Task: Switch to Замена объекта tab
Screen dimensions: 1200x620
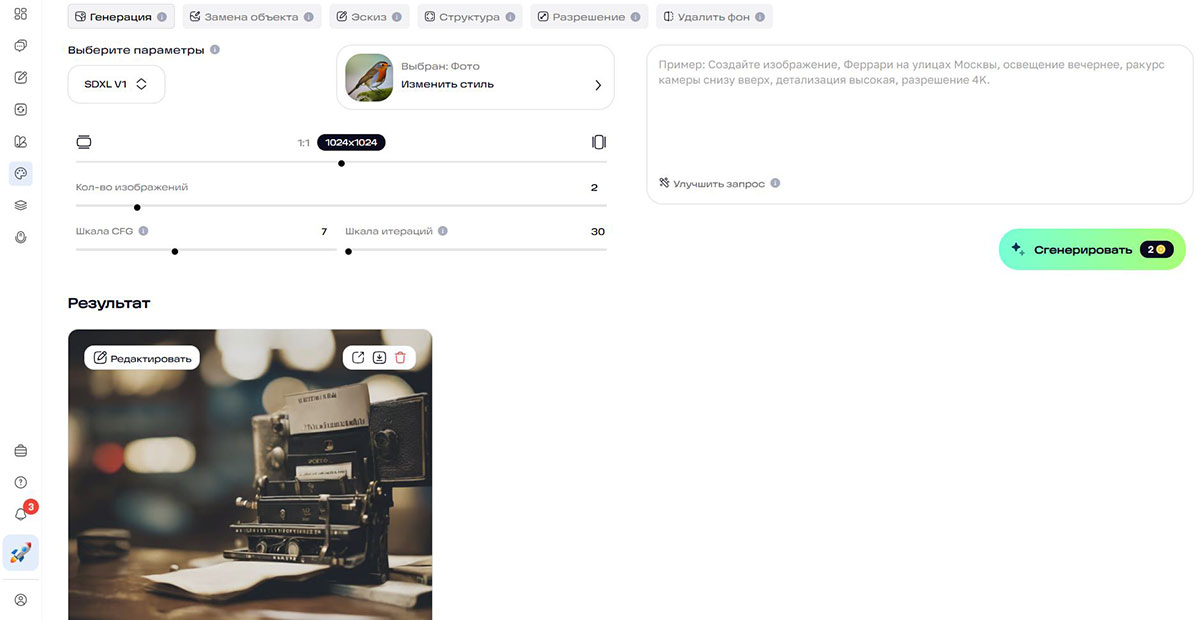Action: (x=252, y=17)
